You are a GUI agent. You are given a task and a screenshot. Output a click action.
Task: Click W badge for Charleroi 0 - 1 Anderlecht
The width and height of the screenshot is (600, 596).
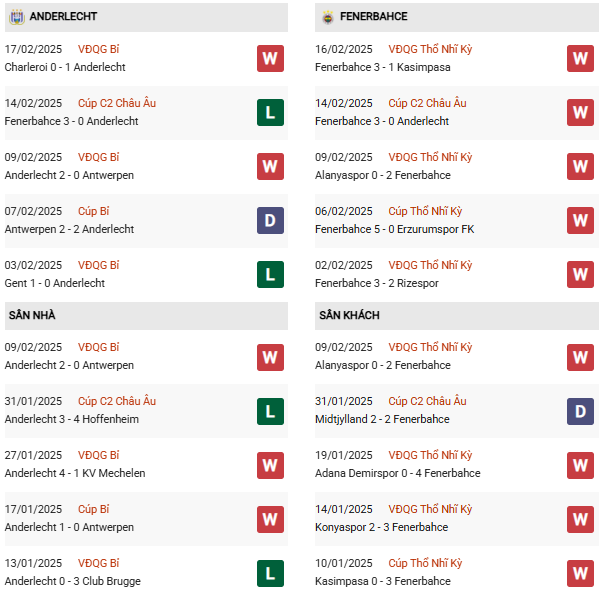tap(270, 58)
